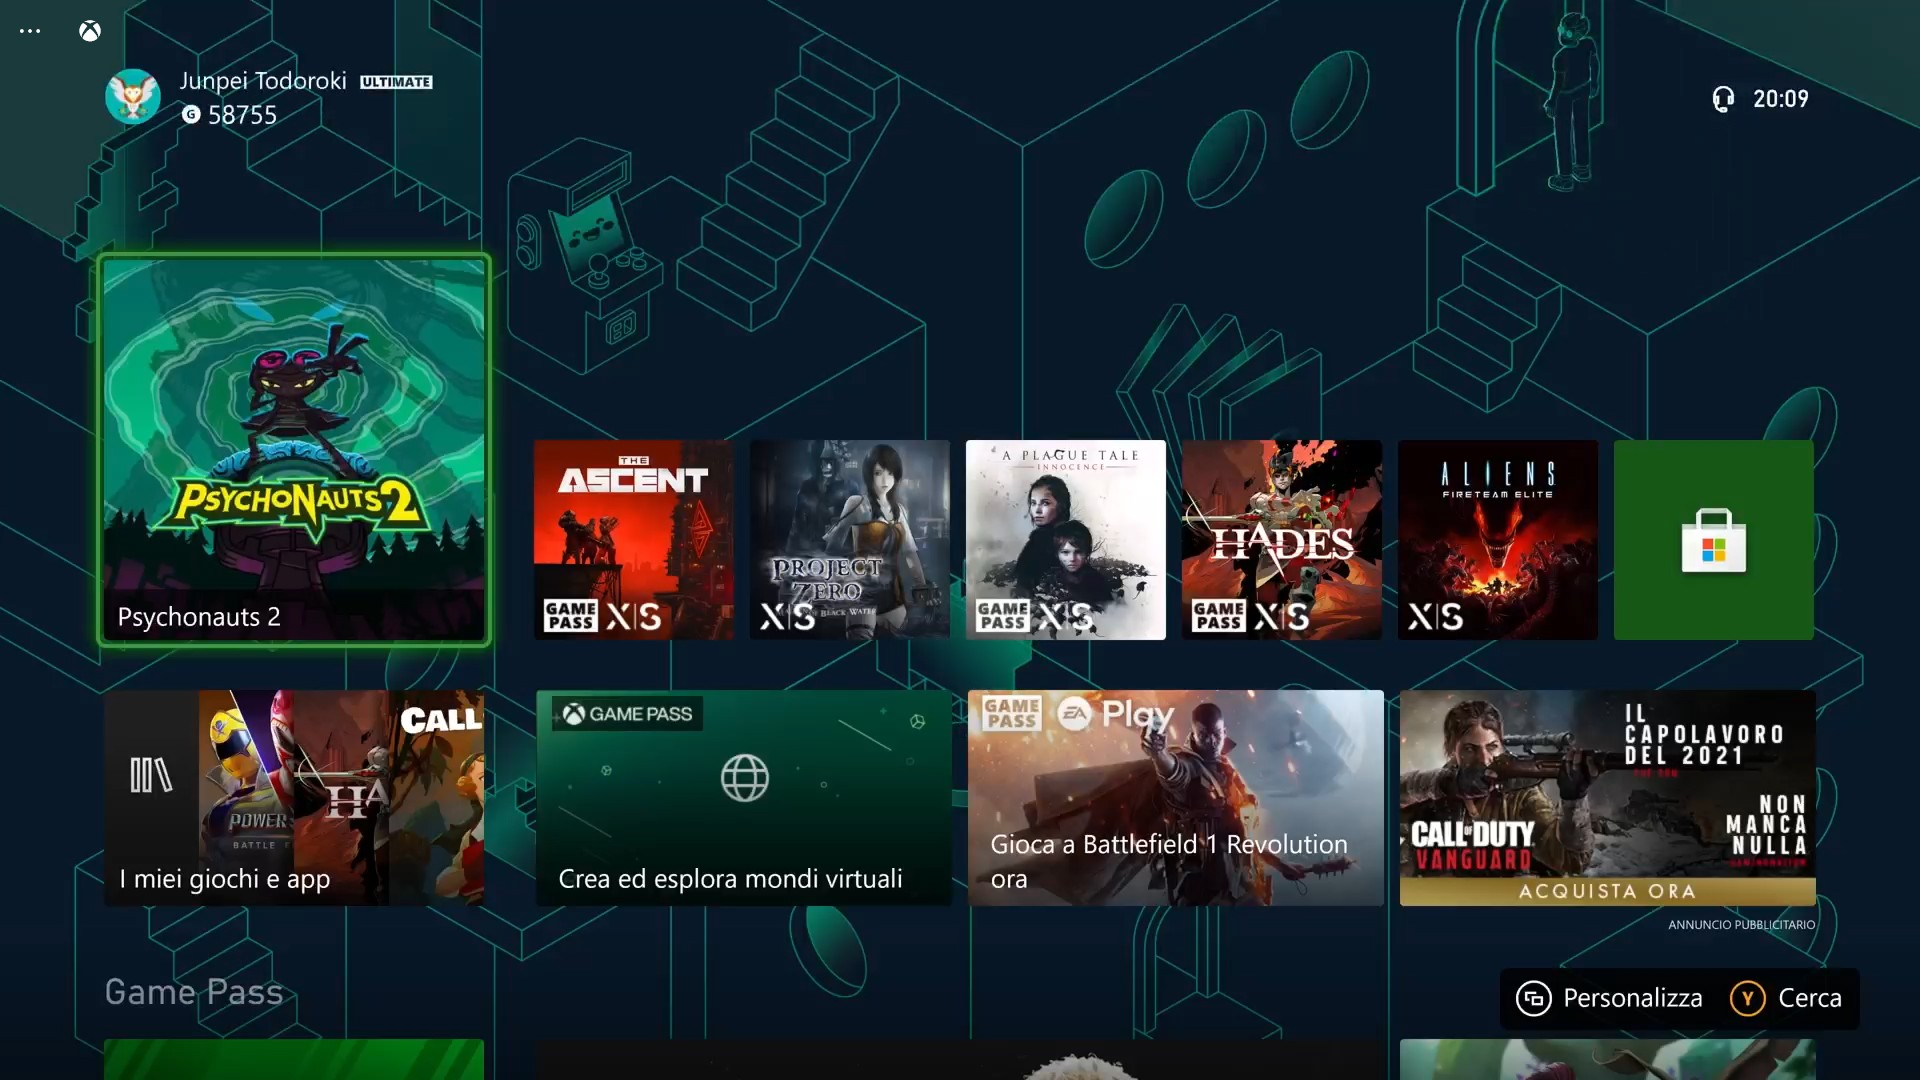Open the Call of Duty Vanguard ad
This screenshot has width=1920, height=1080.
1608,798
